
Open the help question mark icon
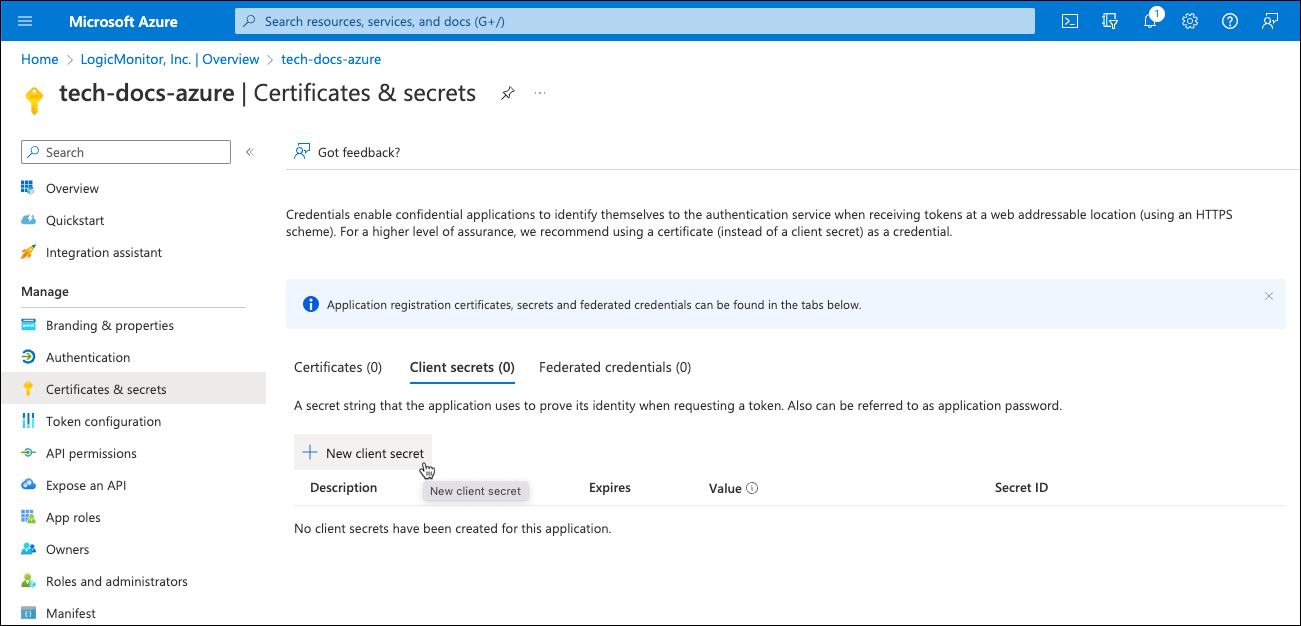point(1230,21)
